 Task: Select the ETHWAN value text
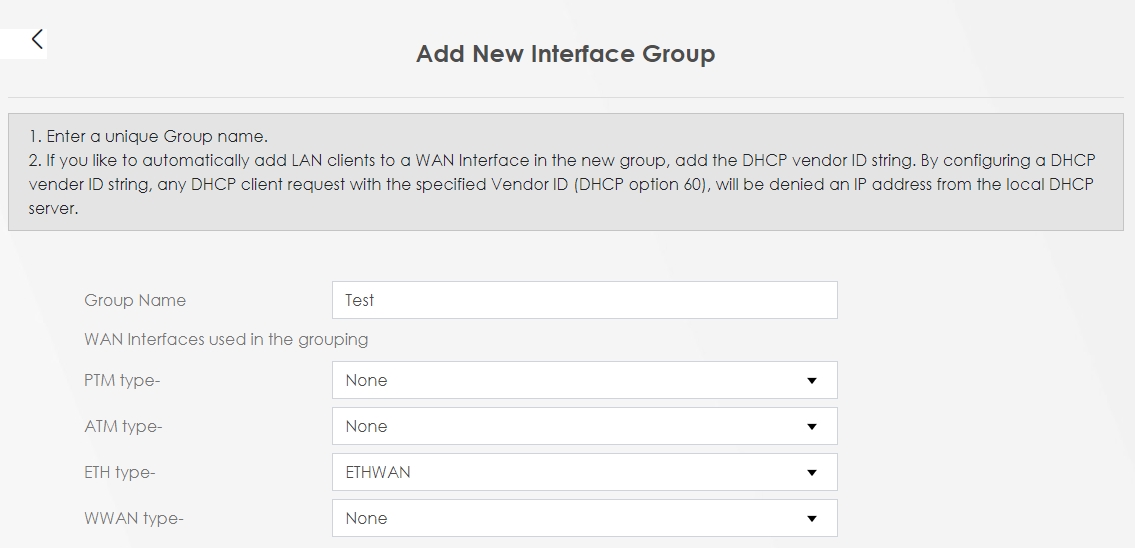[x=378, y=472]
